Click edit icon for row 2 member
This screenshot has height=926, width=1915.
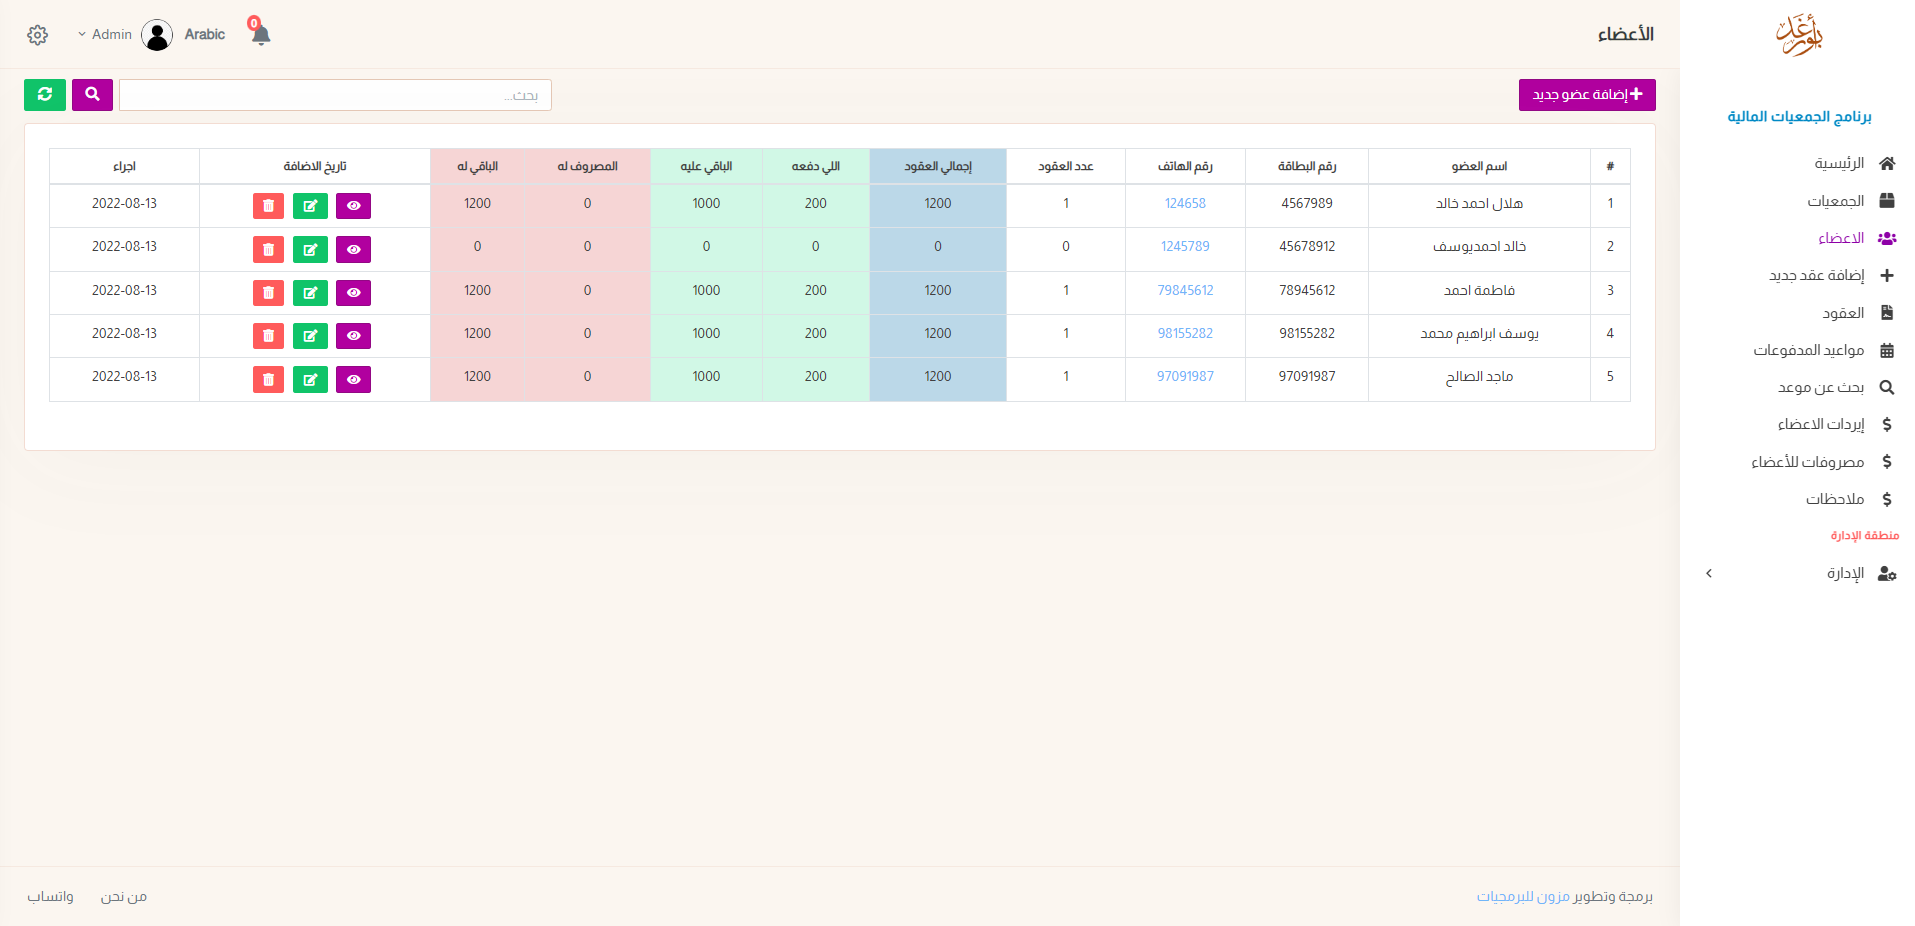[310, 250]
